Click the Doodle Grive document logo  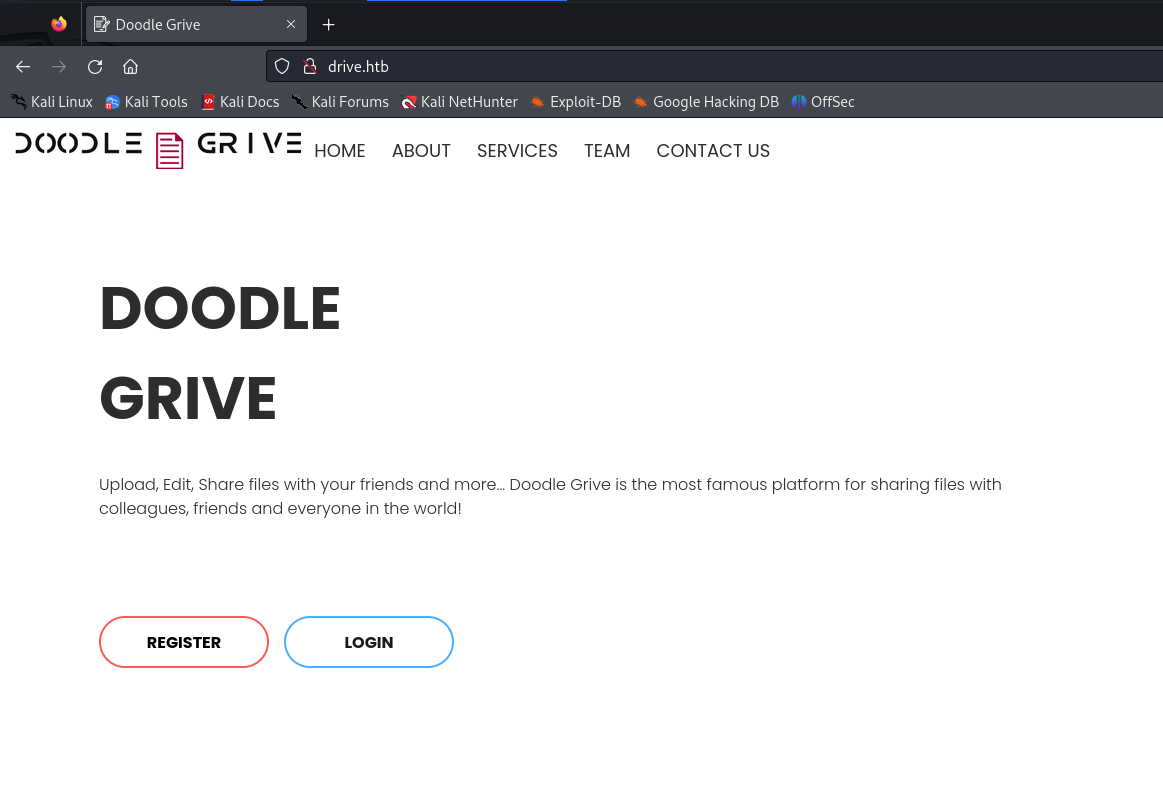click(169, 151)
